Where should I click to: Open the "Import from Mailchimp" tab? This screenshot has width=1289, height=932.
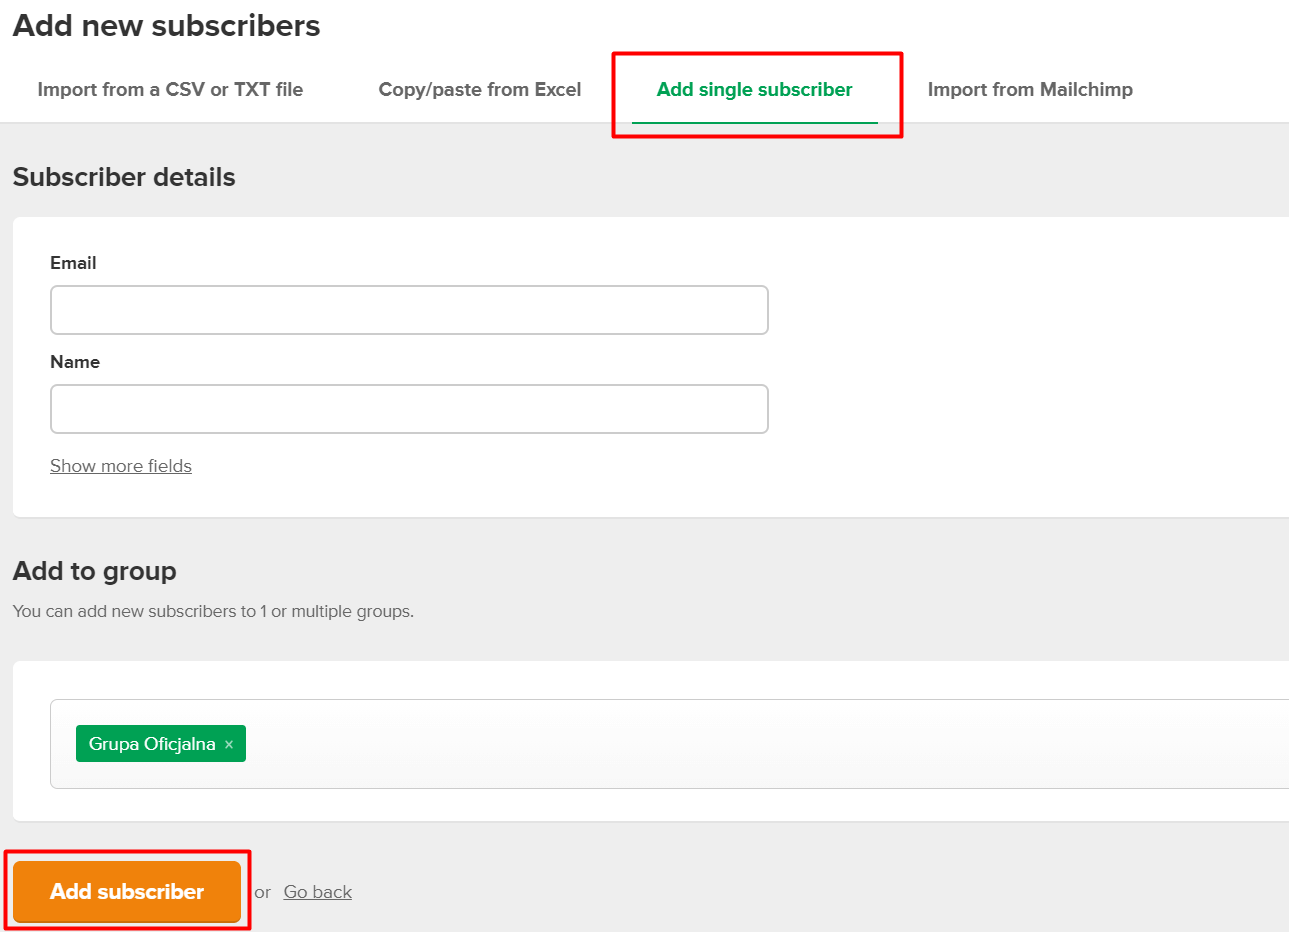point(1030,89)
